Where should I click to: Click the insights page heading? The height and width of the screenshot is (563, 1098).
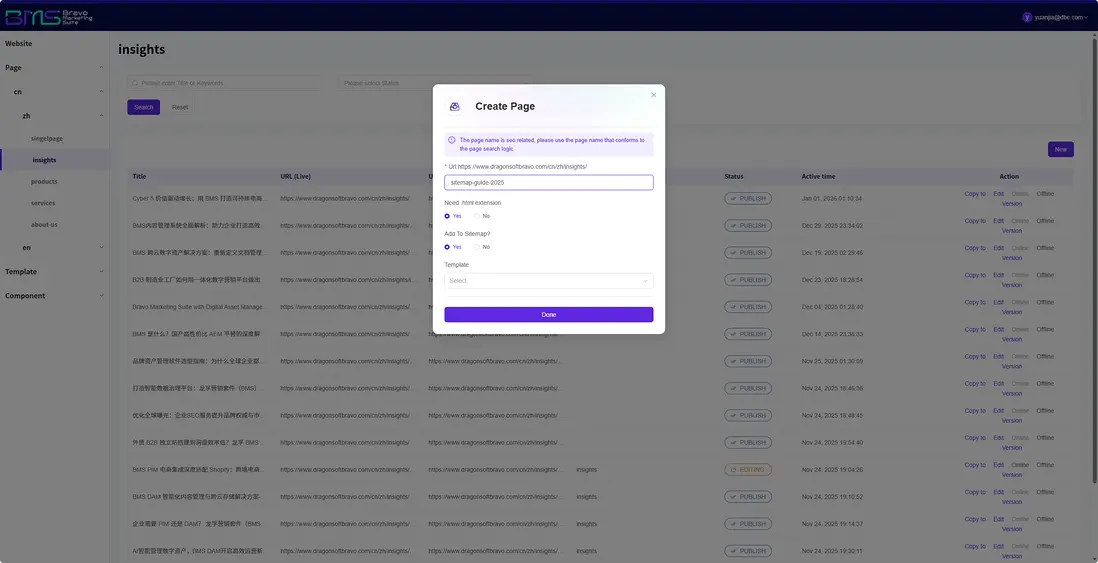point(141,50)
